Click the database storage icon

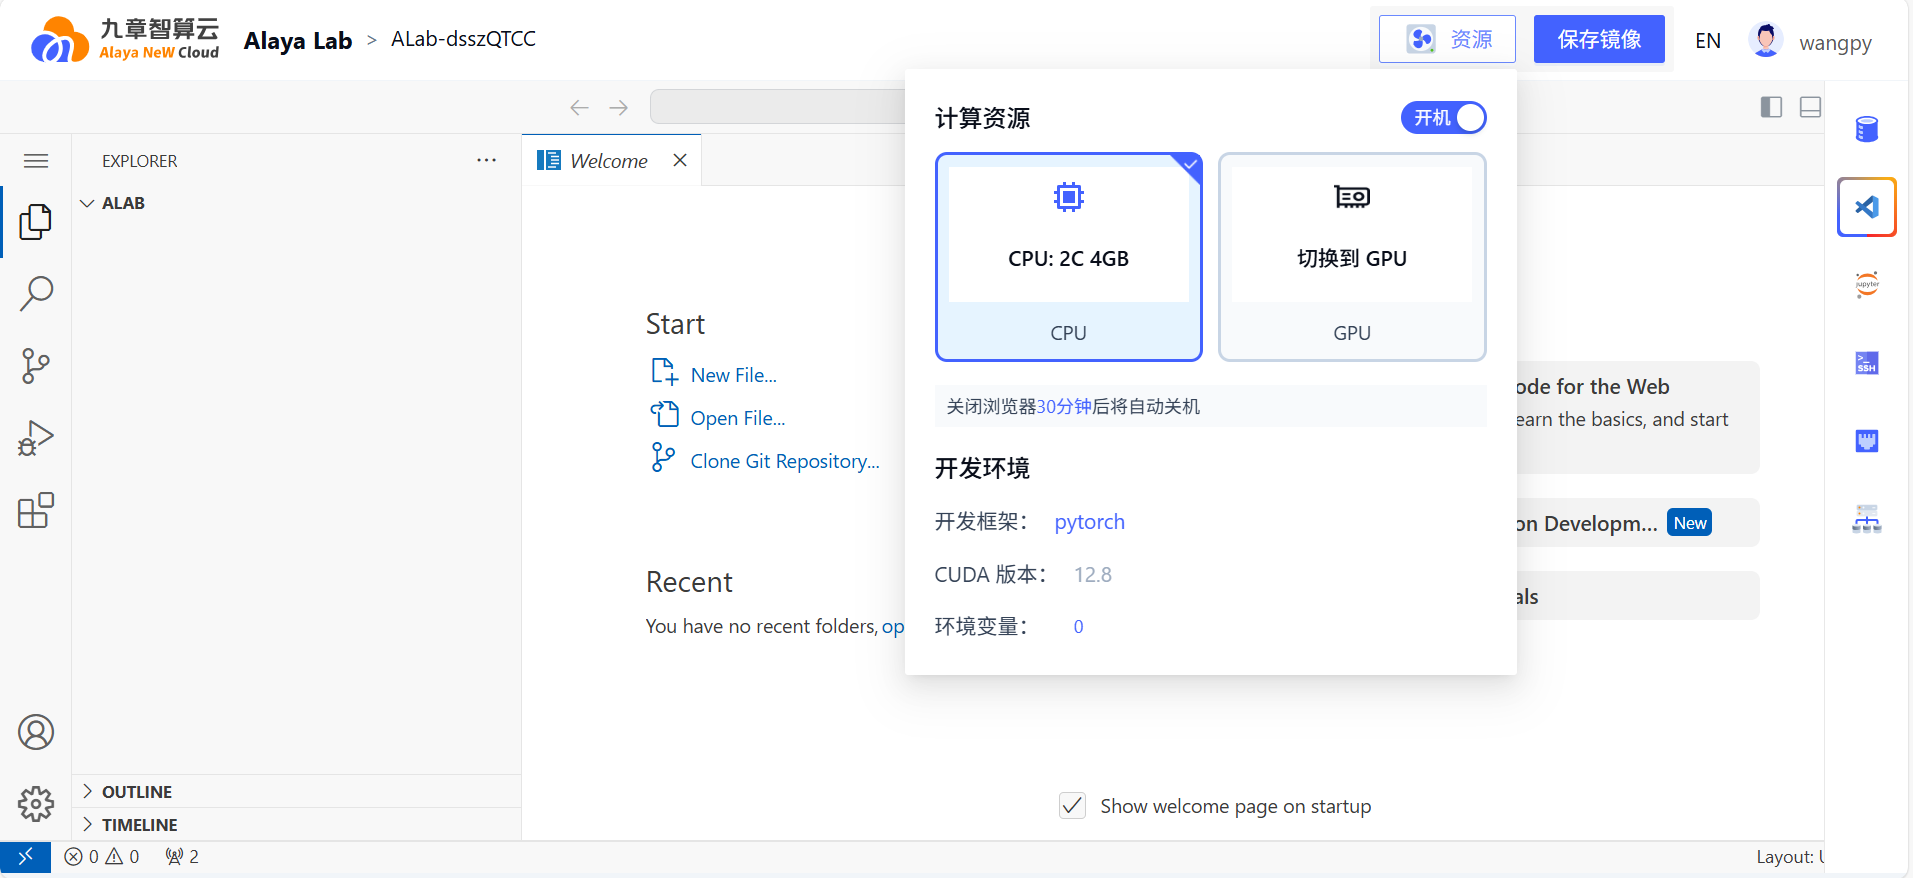[x=1866, y=129]
